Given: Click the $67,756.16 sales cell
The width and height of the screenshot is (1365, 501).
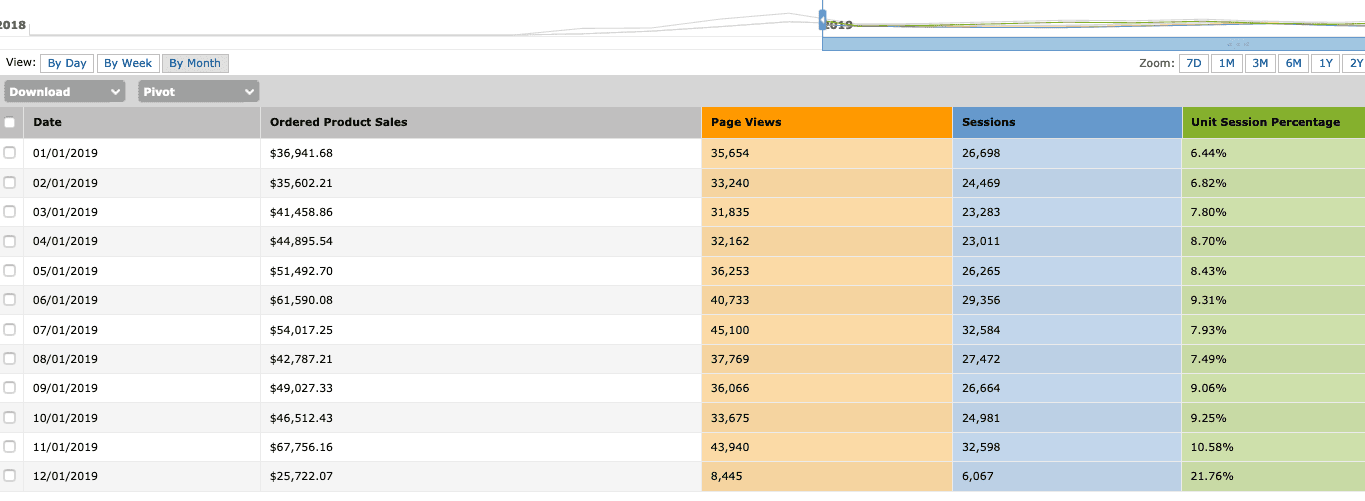Looking at the screenshot, I should 481,446.
